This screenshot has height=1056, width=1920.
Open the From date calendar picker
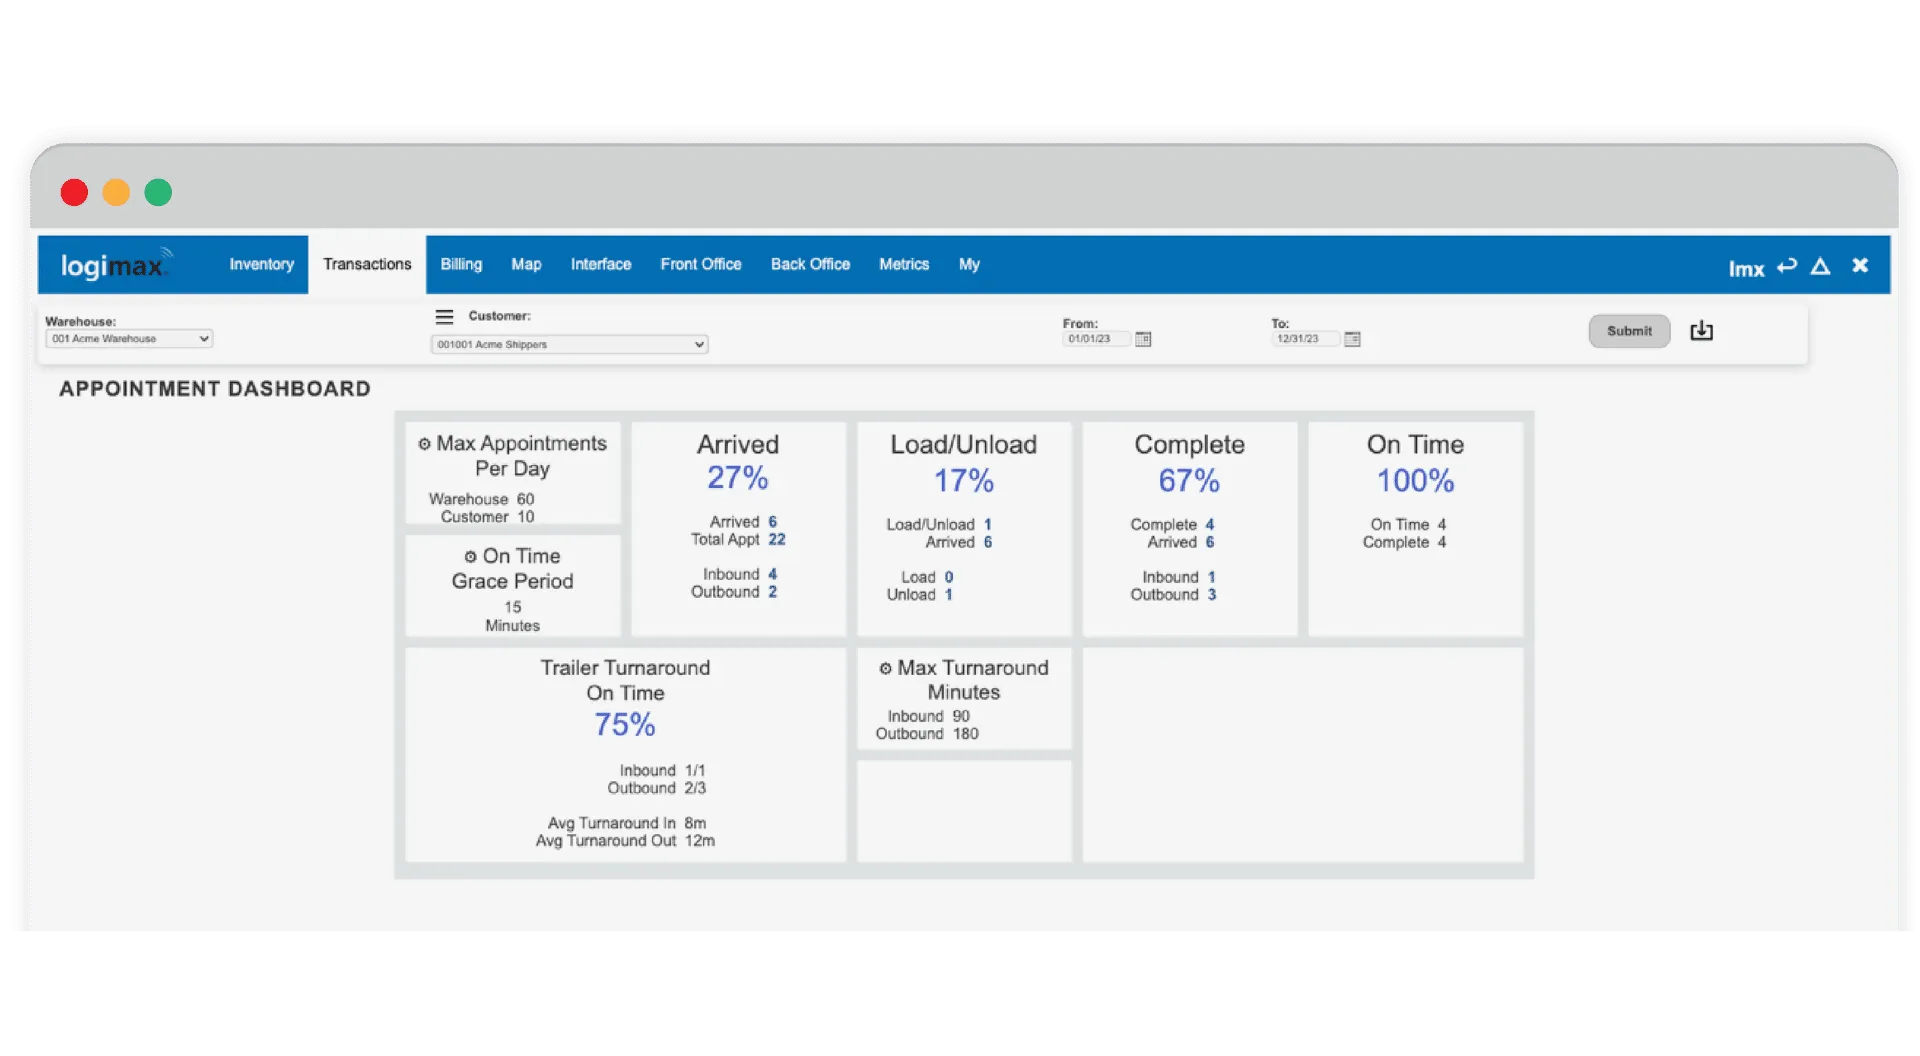[1143, 339]
